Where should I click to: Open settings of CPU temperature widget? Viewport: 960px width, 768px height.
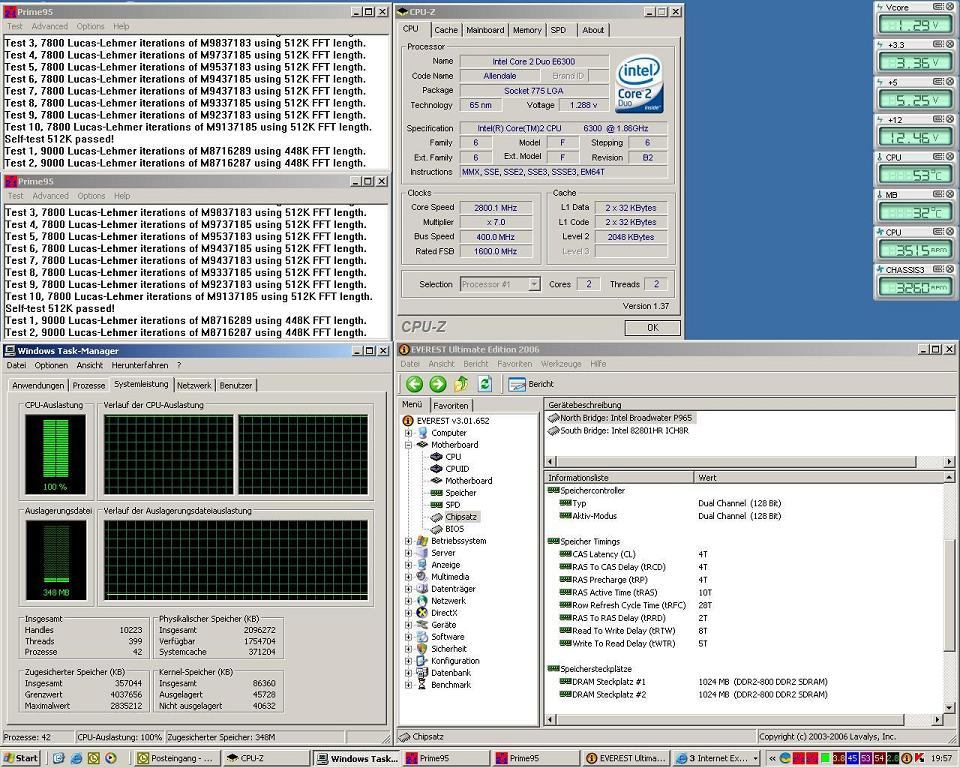pos(938,157)
